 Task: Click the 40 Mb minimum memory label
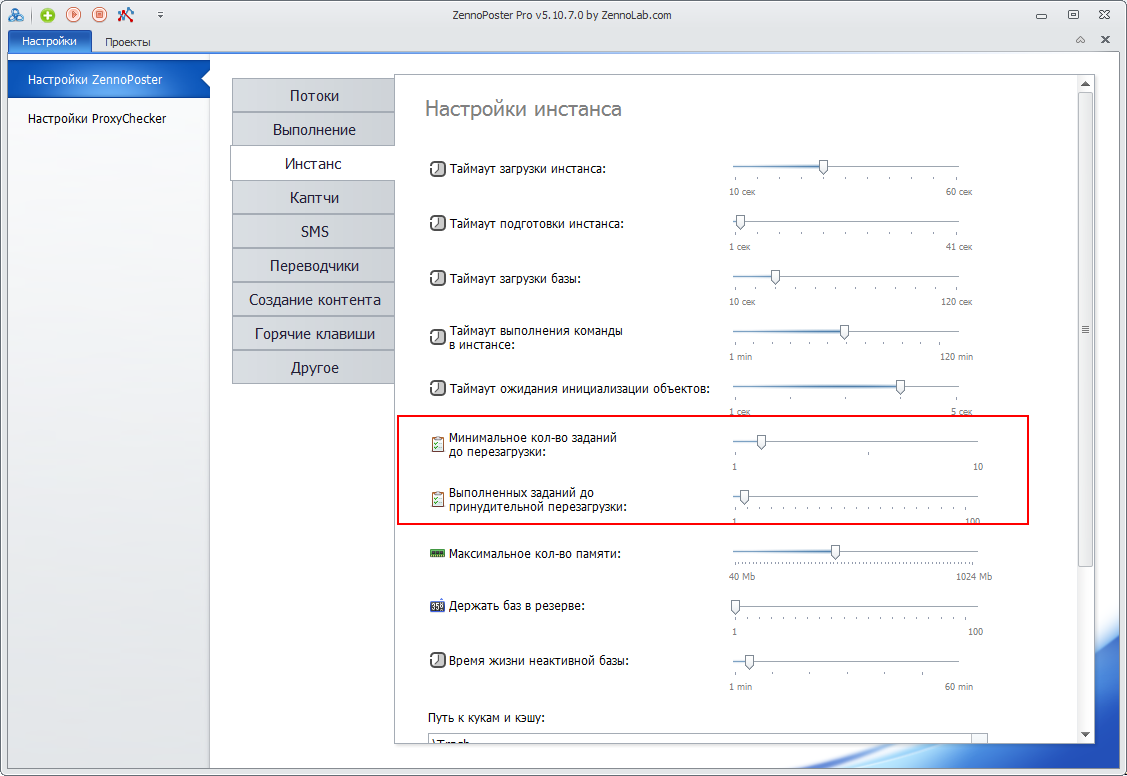pyautogui.click(x=742, y=577)
